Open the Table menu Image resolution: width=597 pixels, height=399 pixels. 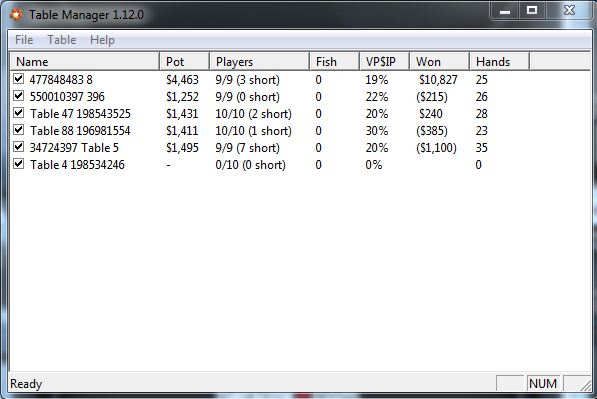point(62,40)
